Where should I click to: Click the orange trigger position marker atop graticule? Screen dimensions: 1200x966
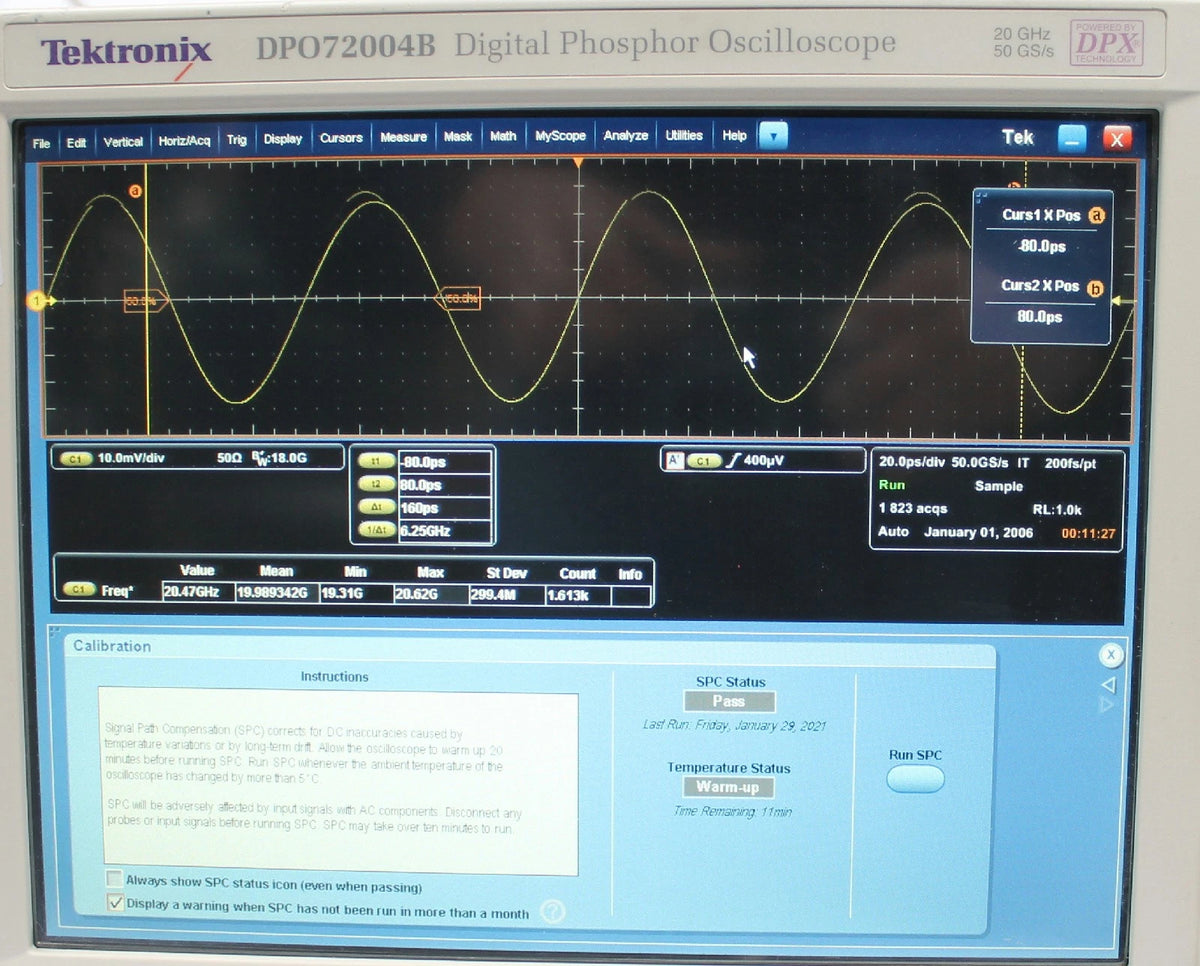[578, 163]
